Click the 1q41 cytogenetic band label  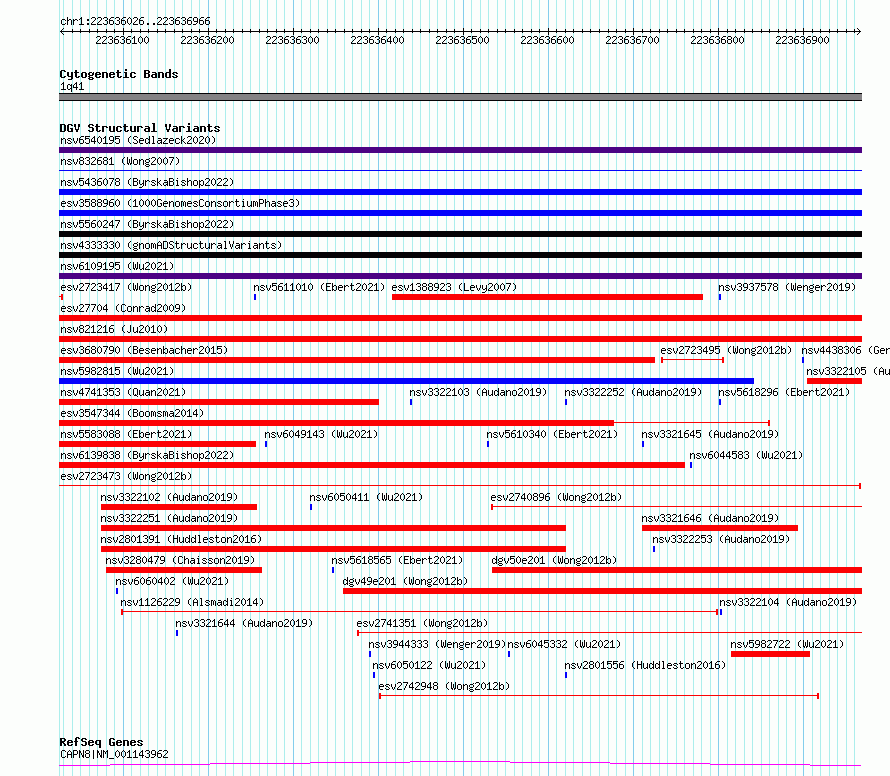[72, 86]
